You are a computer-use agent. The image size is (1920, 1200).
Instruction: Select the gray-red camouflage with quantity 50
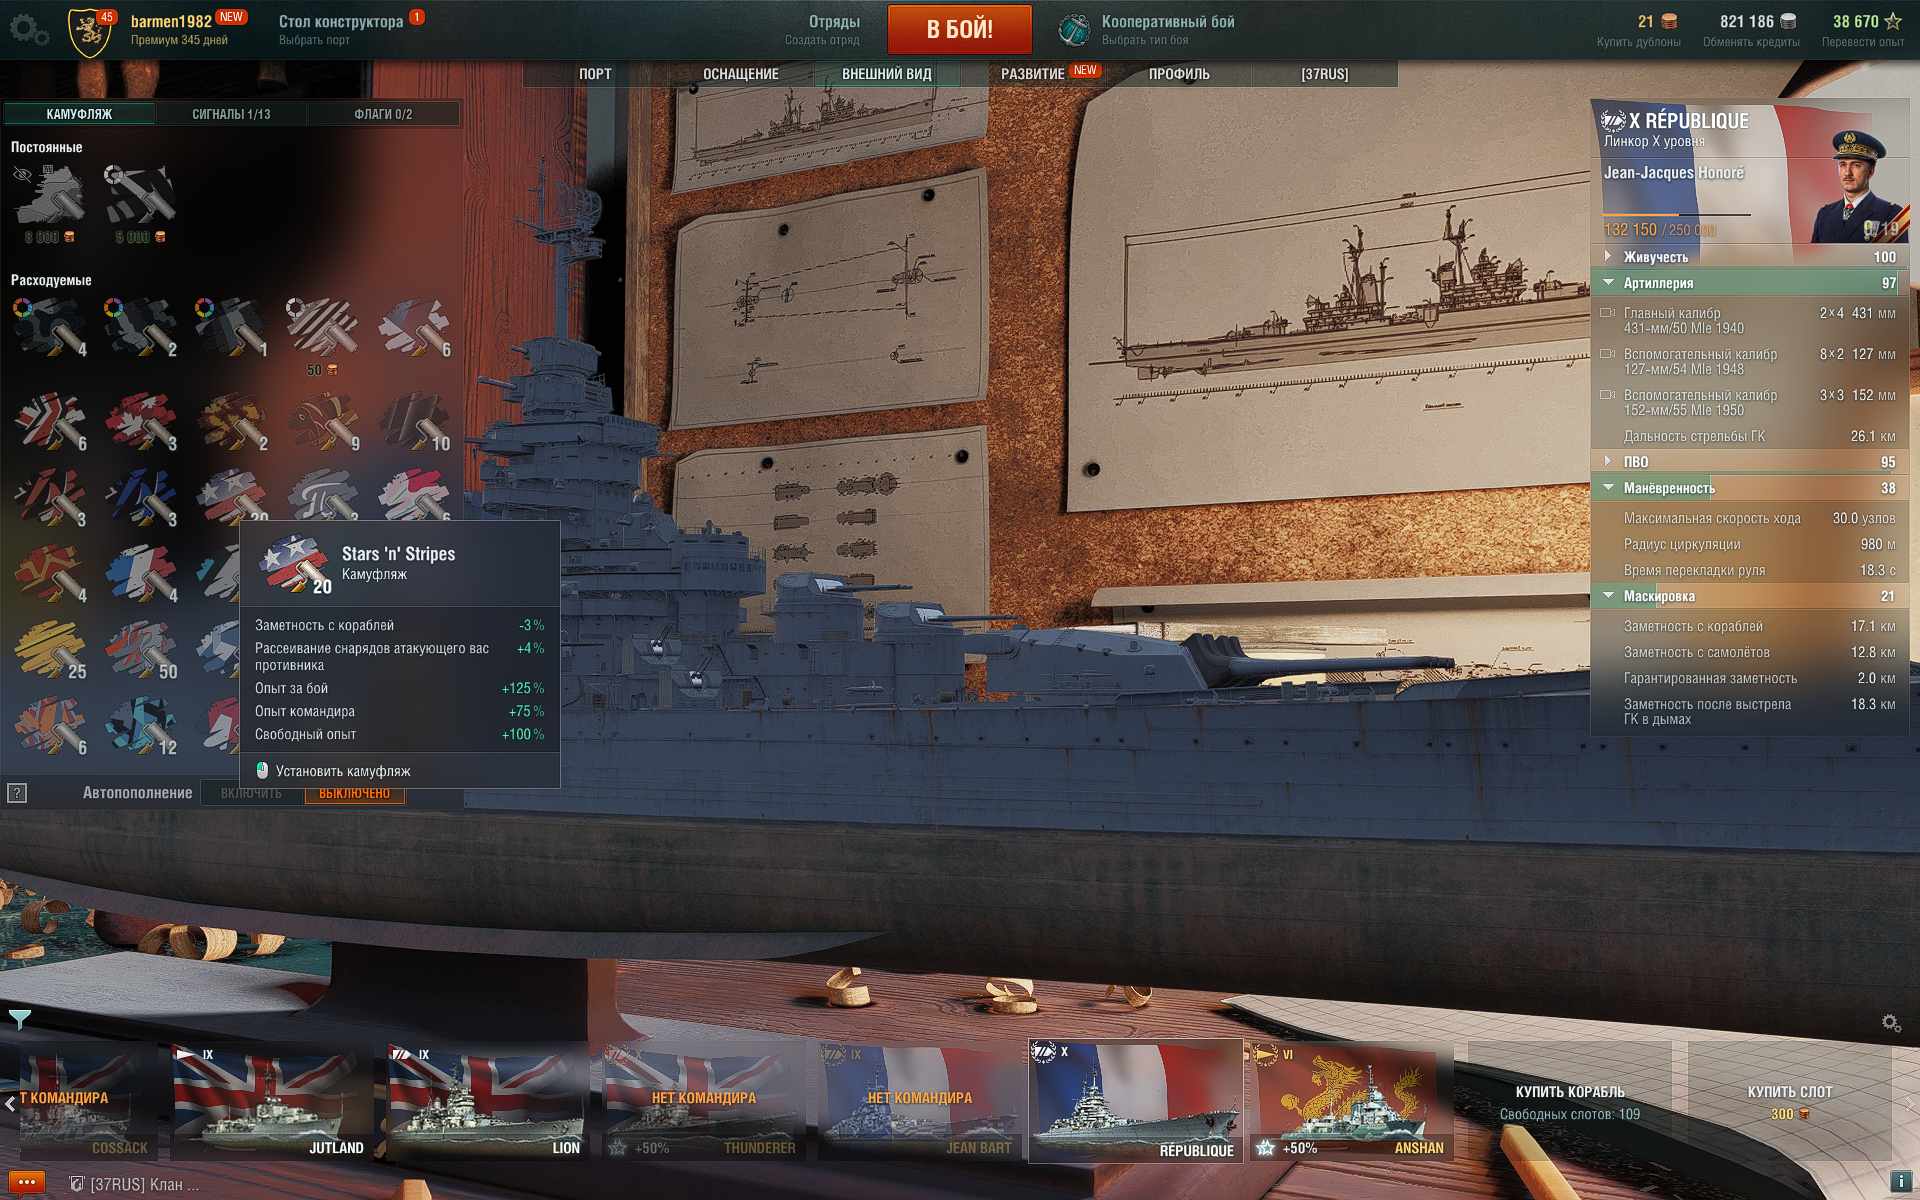click(x=141, y=649)
